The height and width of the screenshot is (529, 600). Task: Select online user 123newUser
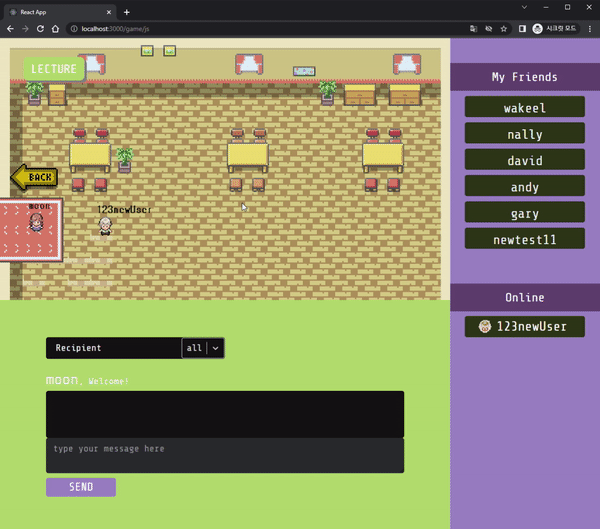[x=525, y=327]
